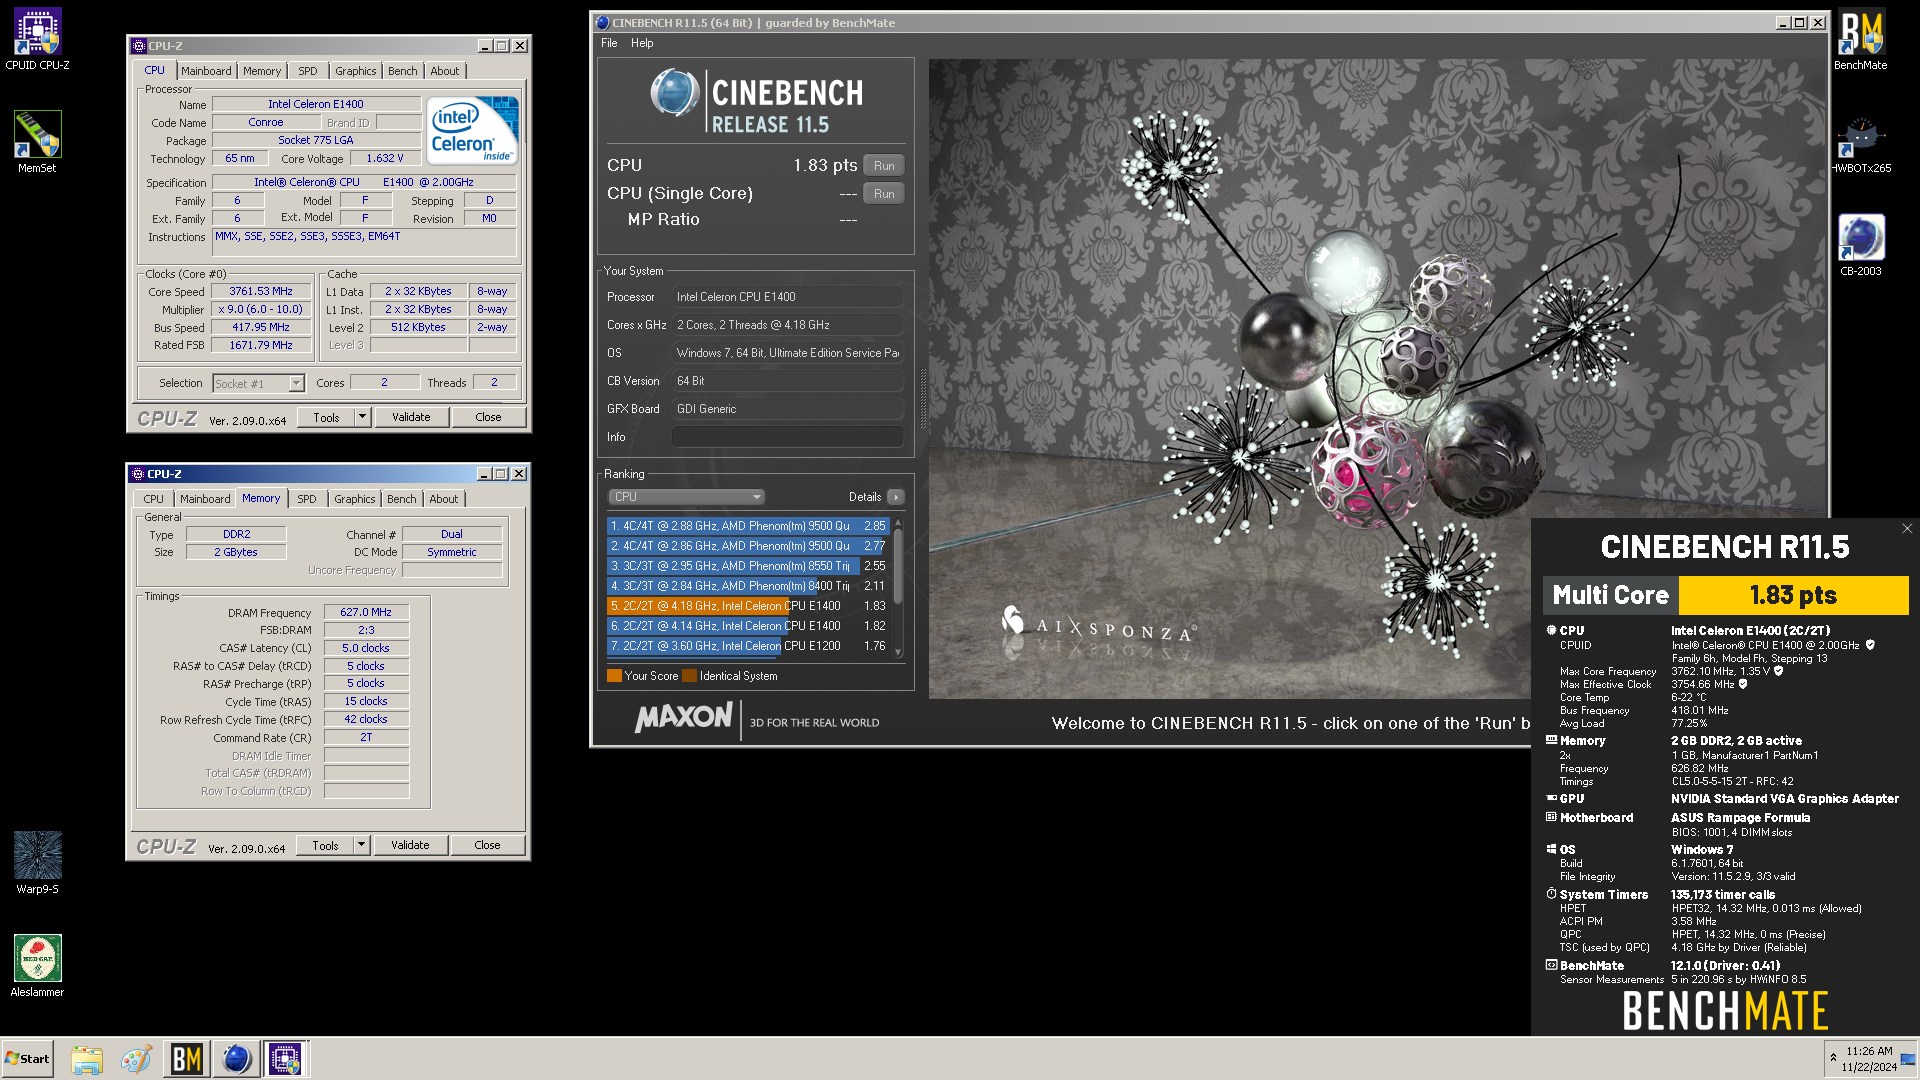
Task: Click the Cinebench render preview image
Action: 1379,378
